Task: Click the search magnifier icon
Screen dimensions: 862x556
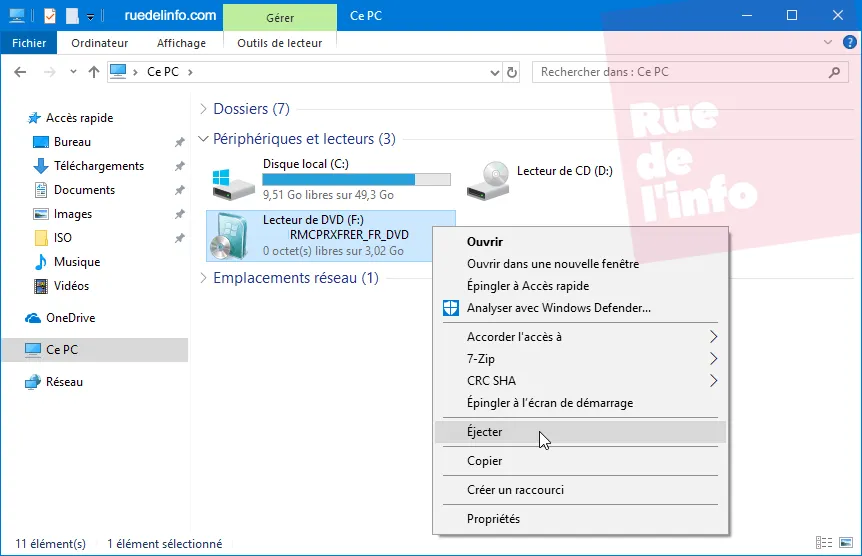Action: click(x=835, y=72)
